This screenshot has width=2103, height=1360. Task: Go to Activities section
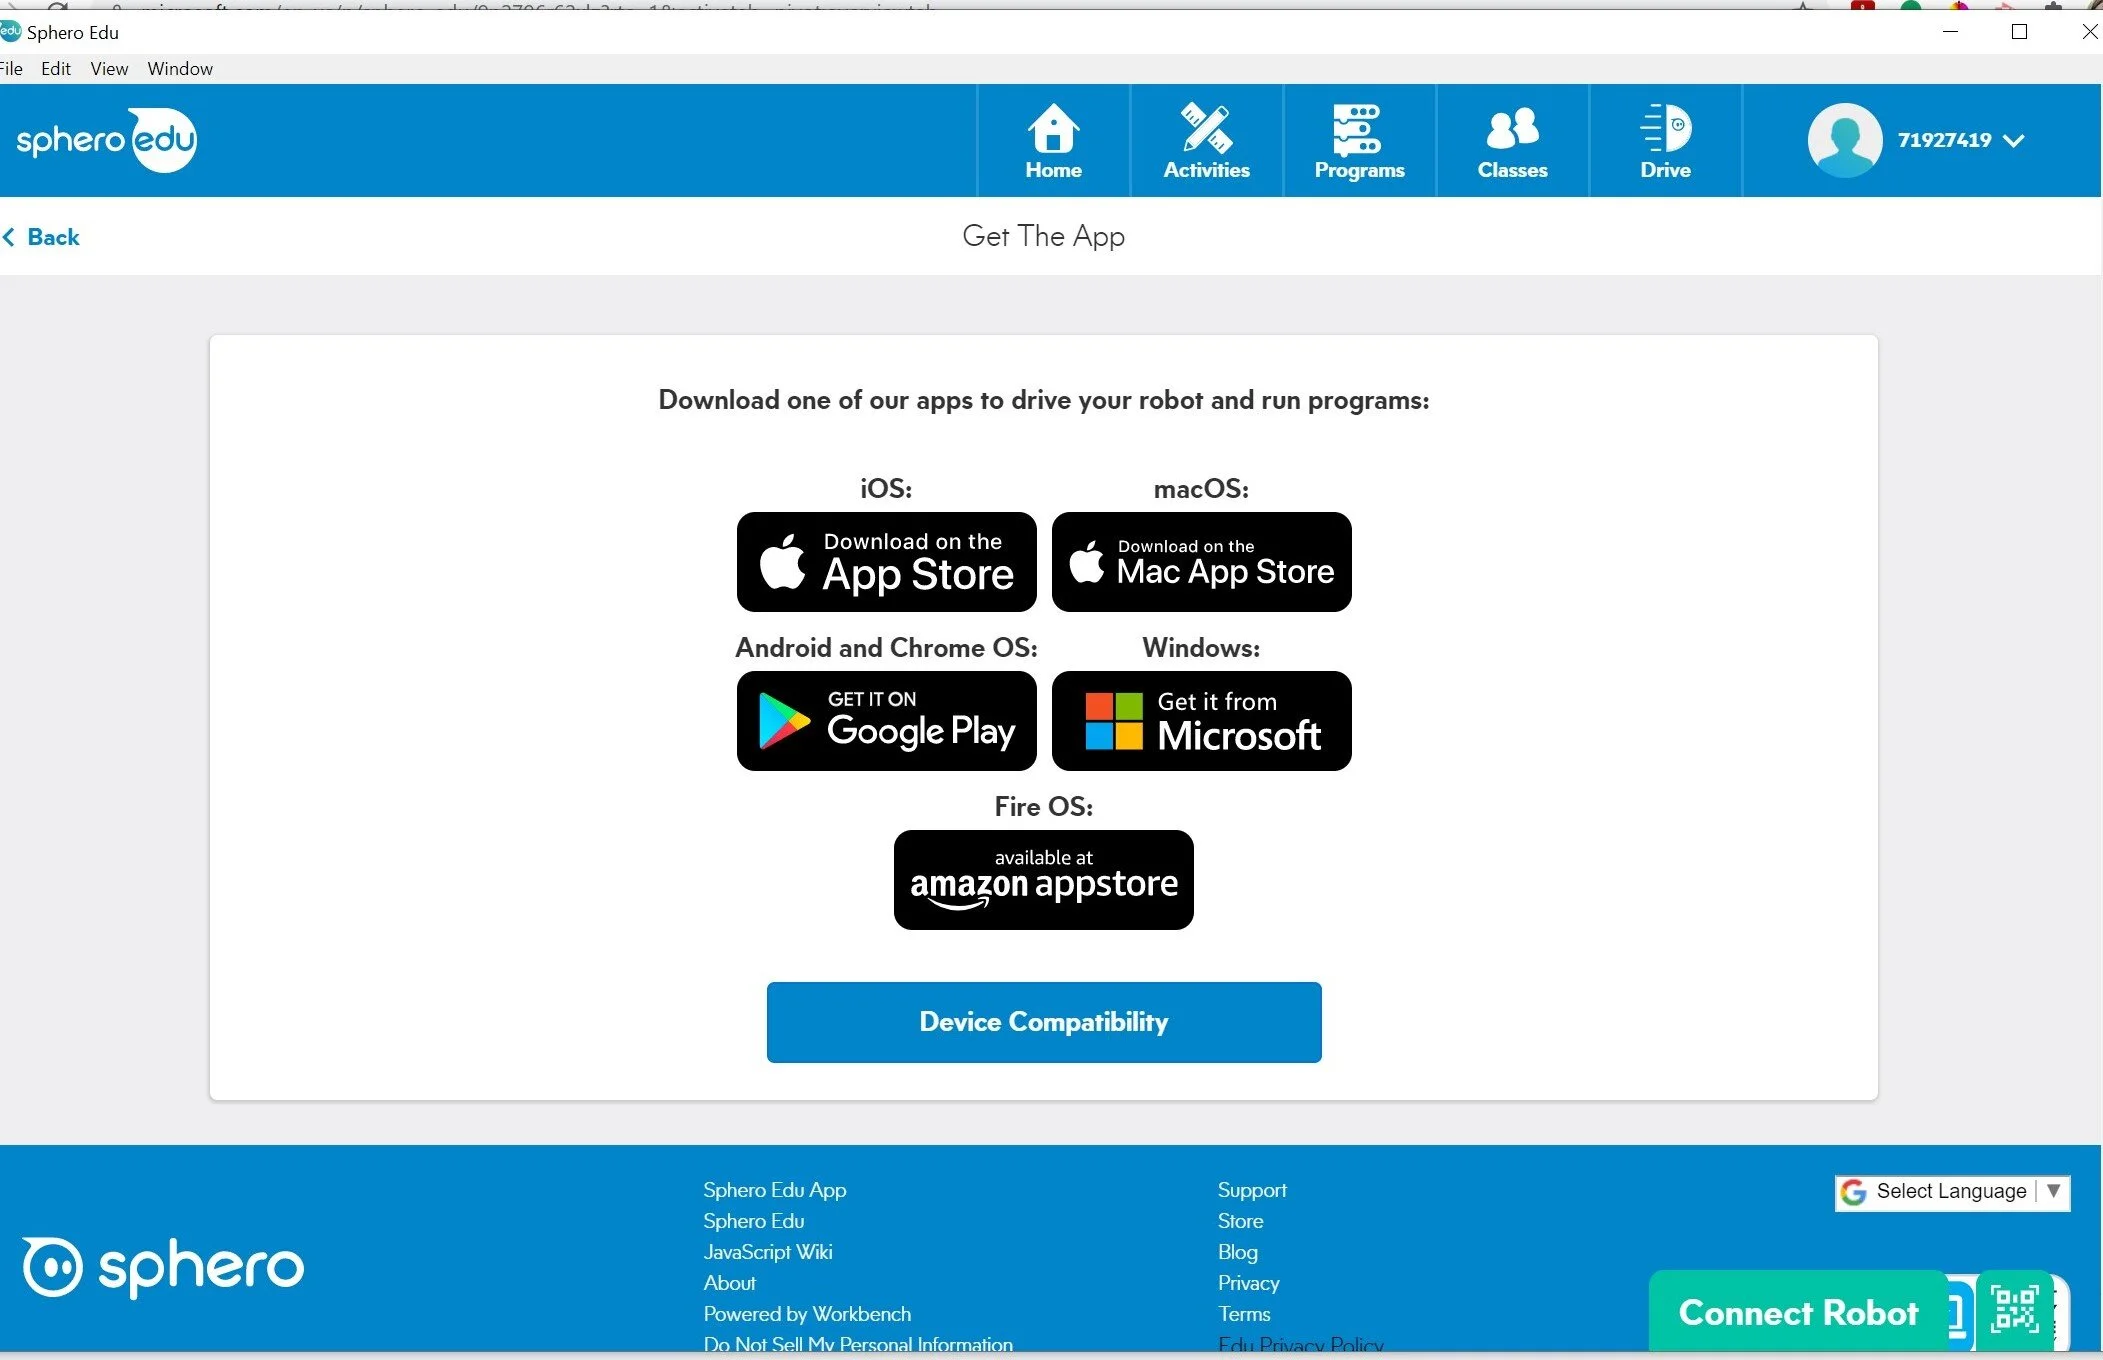pos(1206,141)
